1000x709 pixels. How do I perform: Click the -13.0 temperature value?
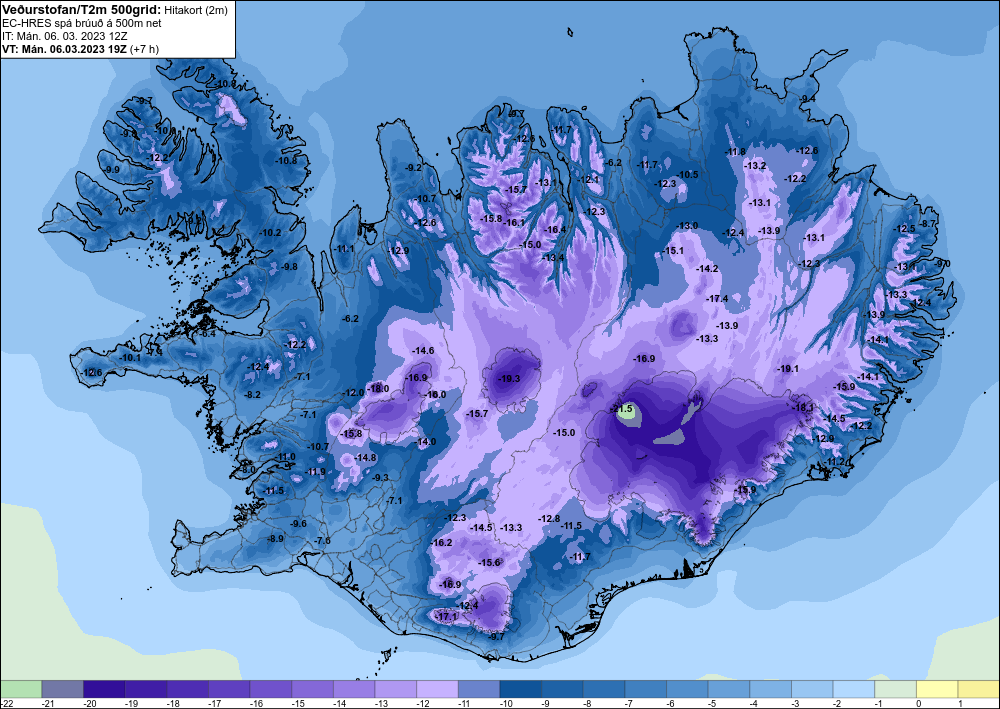pyautogui.click(x=687, y=226)
